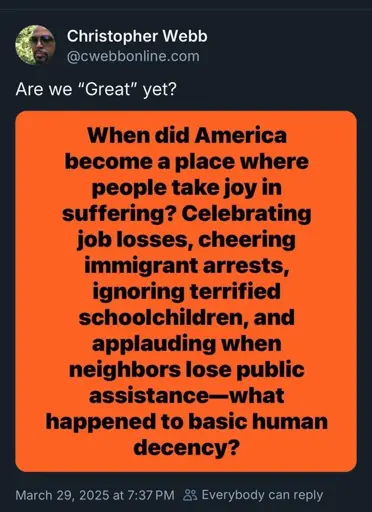The height and width of the screenshot is (512, 372).
Task: Click the "immigrant arrests," line
Action: (187, 266)
